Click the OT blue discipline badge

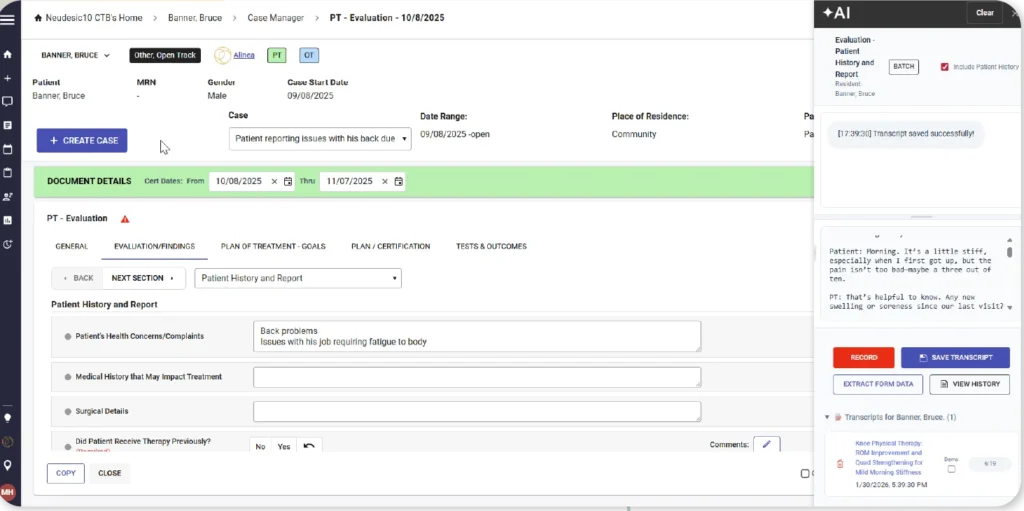[309, 56]
